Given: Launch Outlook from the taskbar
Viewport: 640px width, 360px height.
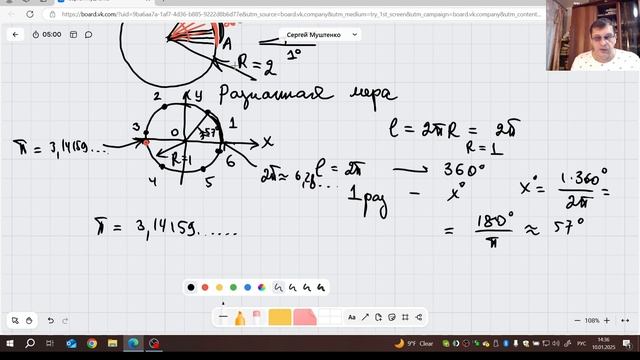Looking at the screenshot, I should (x=71, y=343).
